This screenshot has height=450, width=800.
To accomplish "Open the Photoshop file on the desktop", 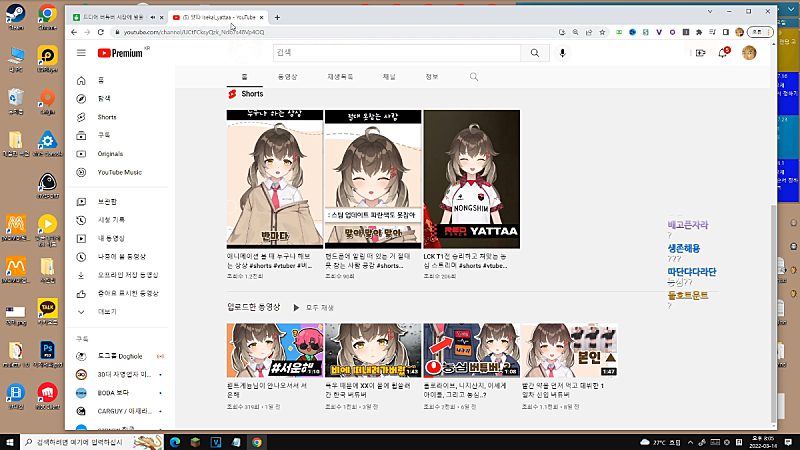I will click(47, 354).
